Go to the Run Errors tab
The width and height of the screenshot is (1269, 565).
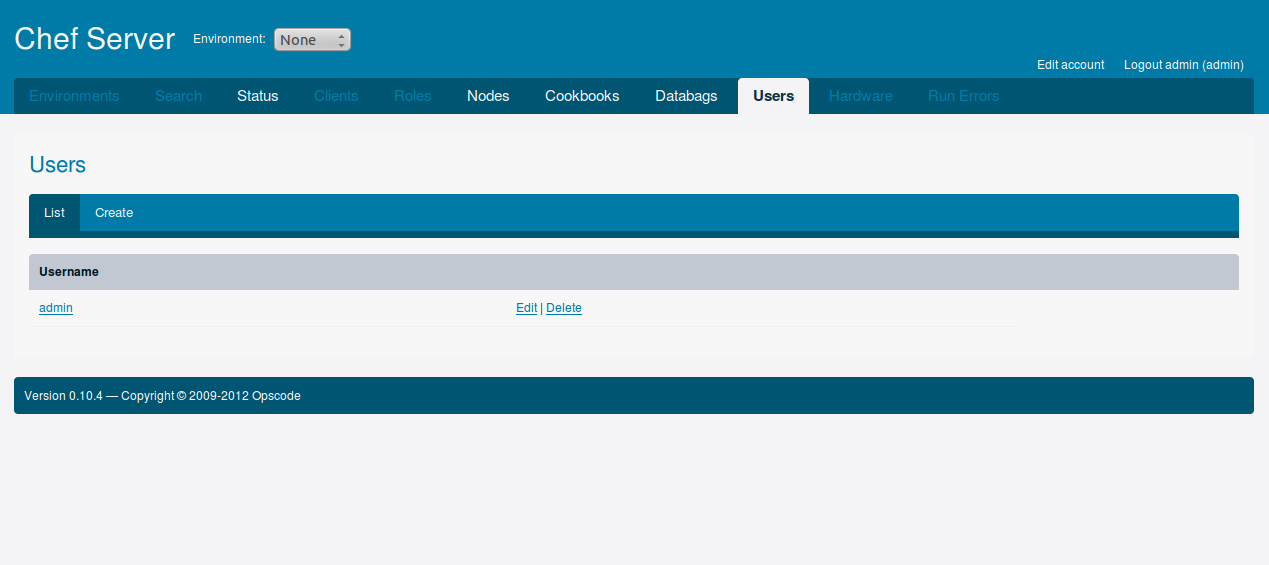pos(963,96)
